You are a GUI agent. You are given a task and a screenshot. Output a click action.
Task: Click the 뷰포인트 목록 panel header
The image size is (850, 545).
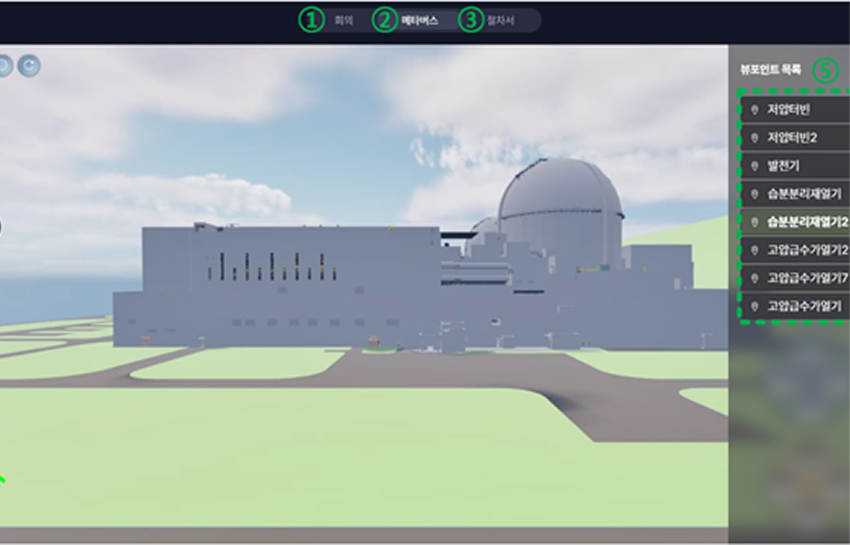click(770, 70)
